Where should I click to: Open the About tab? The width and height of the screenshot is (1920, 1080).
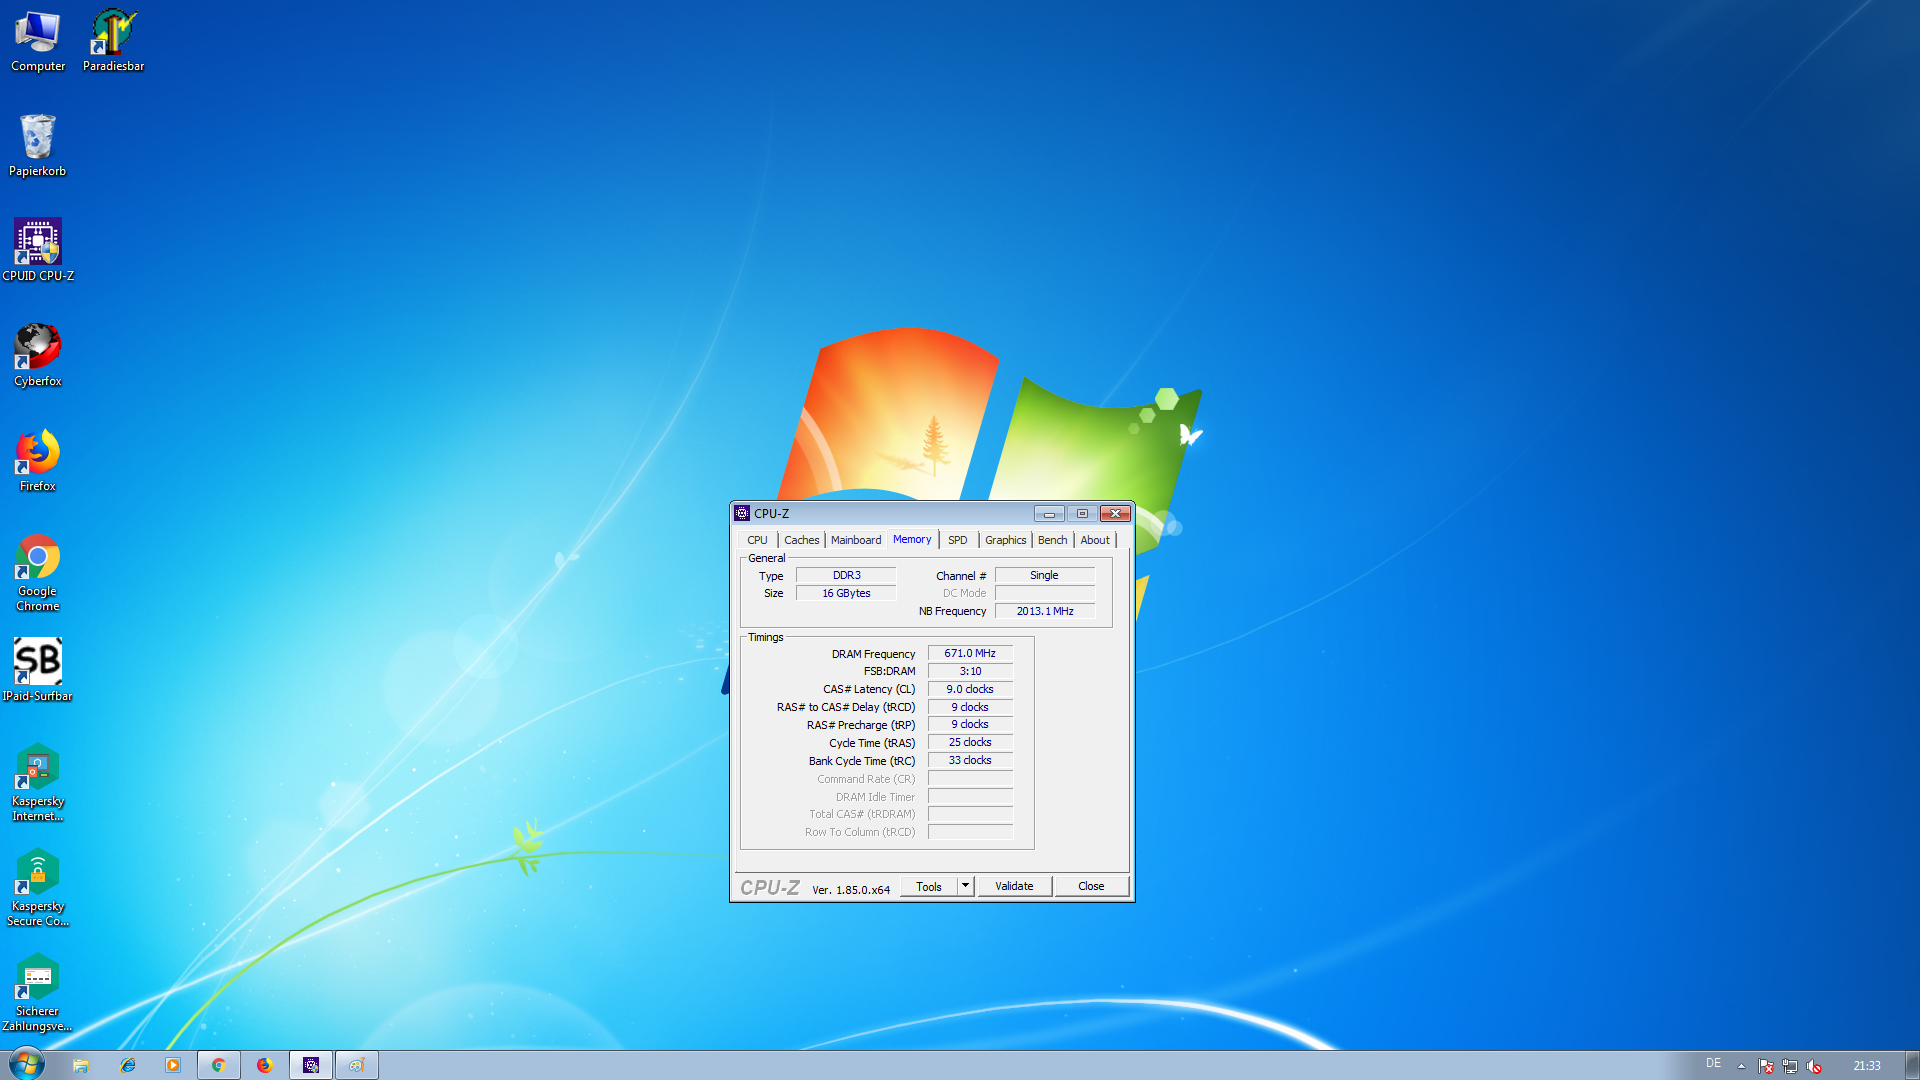click(x=1095, y=540)
